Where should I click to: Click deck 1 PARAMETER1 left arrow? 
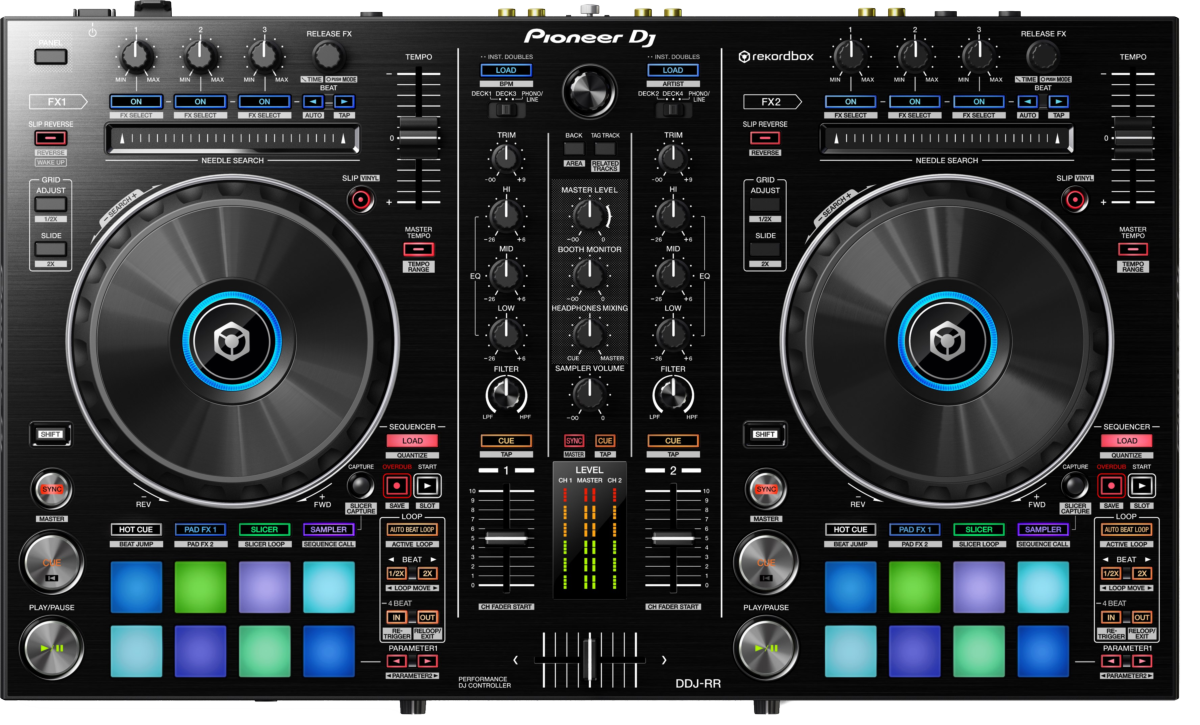[399, 661]
